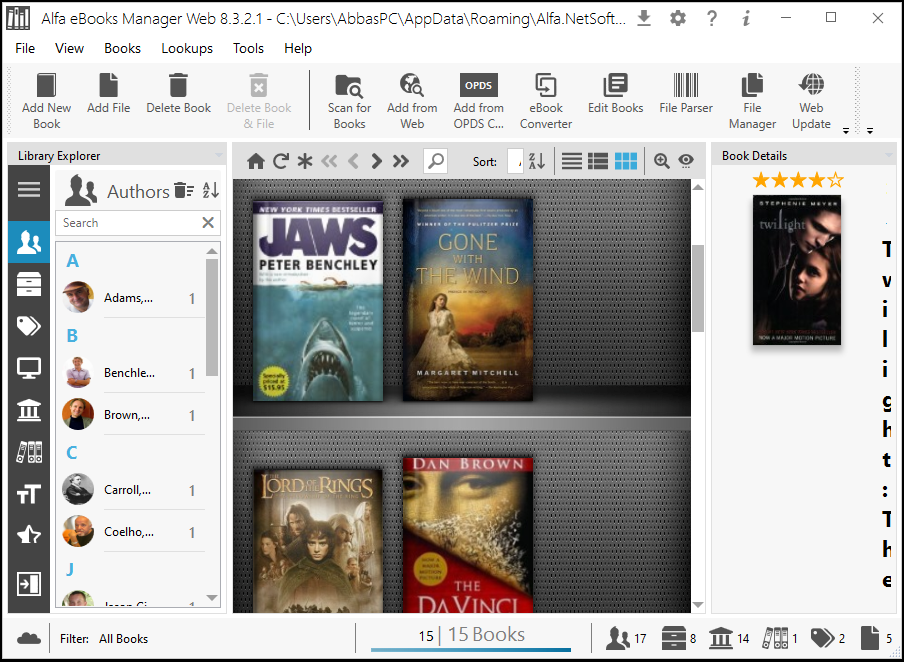Open Scan for Books tool
Image resolution: width=904 pixels, height=662 pixels.
tap(349, 101)
